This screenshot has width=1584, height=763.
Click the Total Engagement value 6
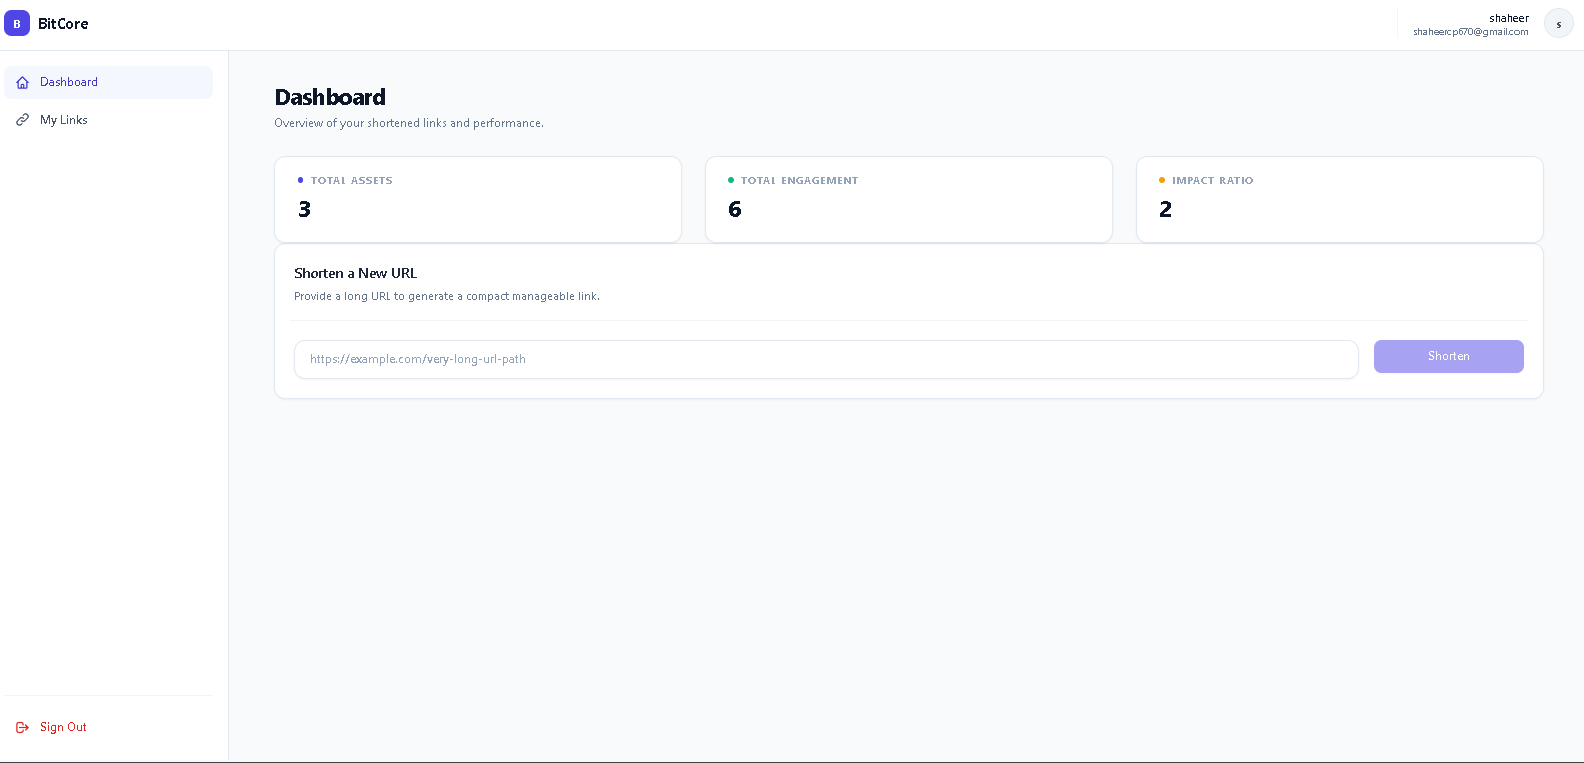735,209
